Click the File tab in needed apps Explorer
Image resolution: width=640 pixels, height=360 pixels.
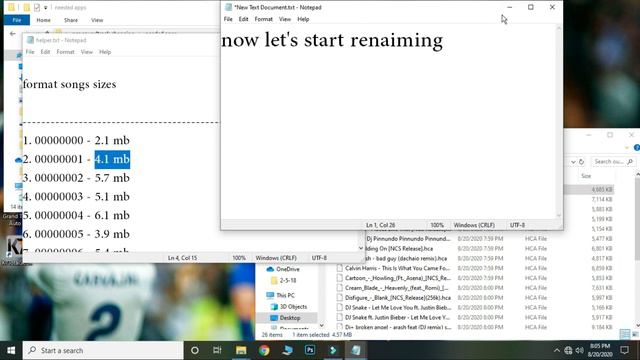[17, 20]
